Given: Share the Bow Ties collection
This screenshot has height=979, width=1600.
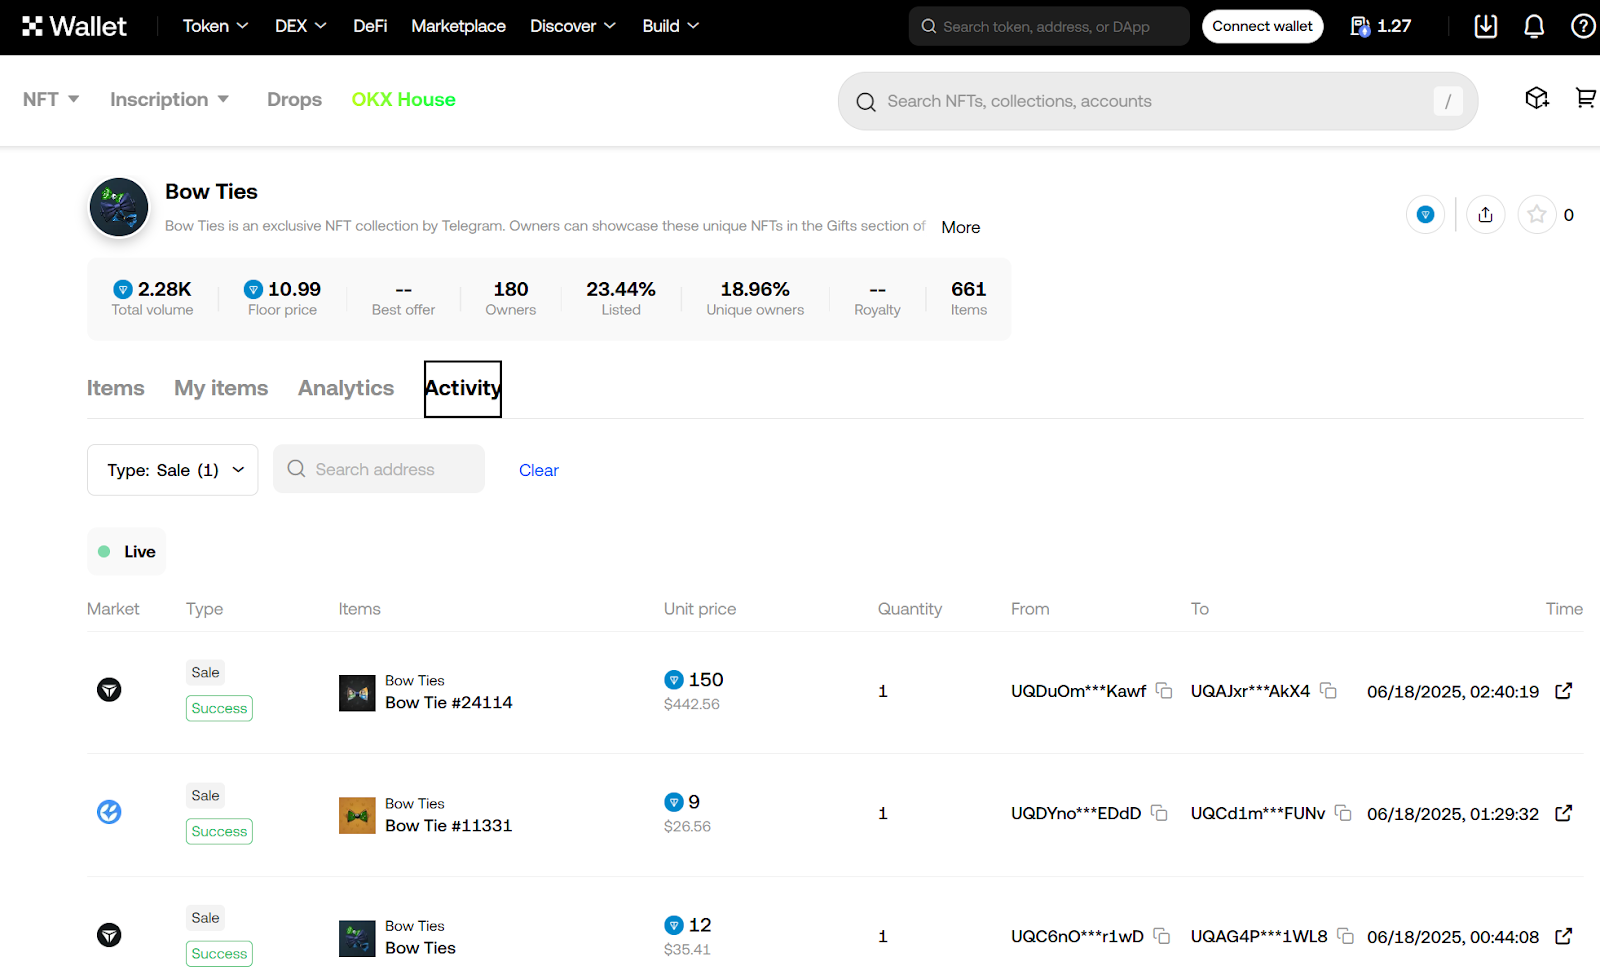Looking at the screenshot, I should (x=1486, y=214).
